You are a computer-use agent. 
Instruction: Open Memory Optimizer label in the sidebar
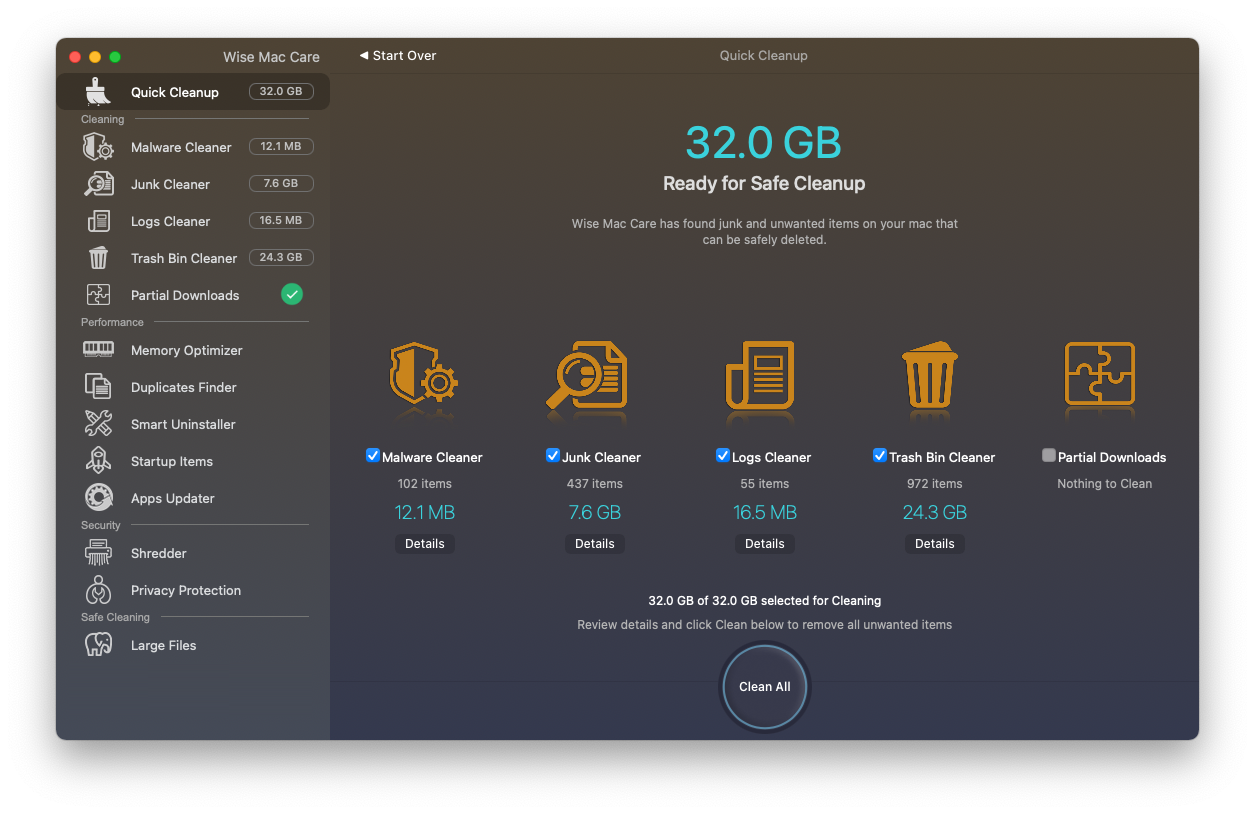(x=187, y=350)
